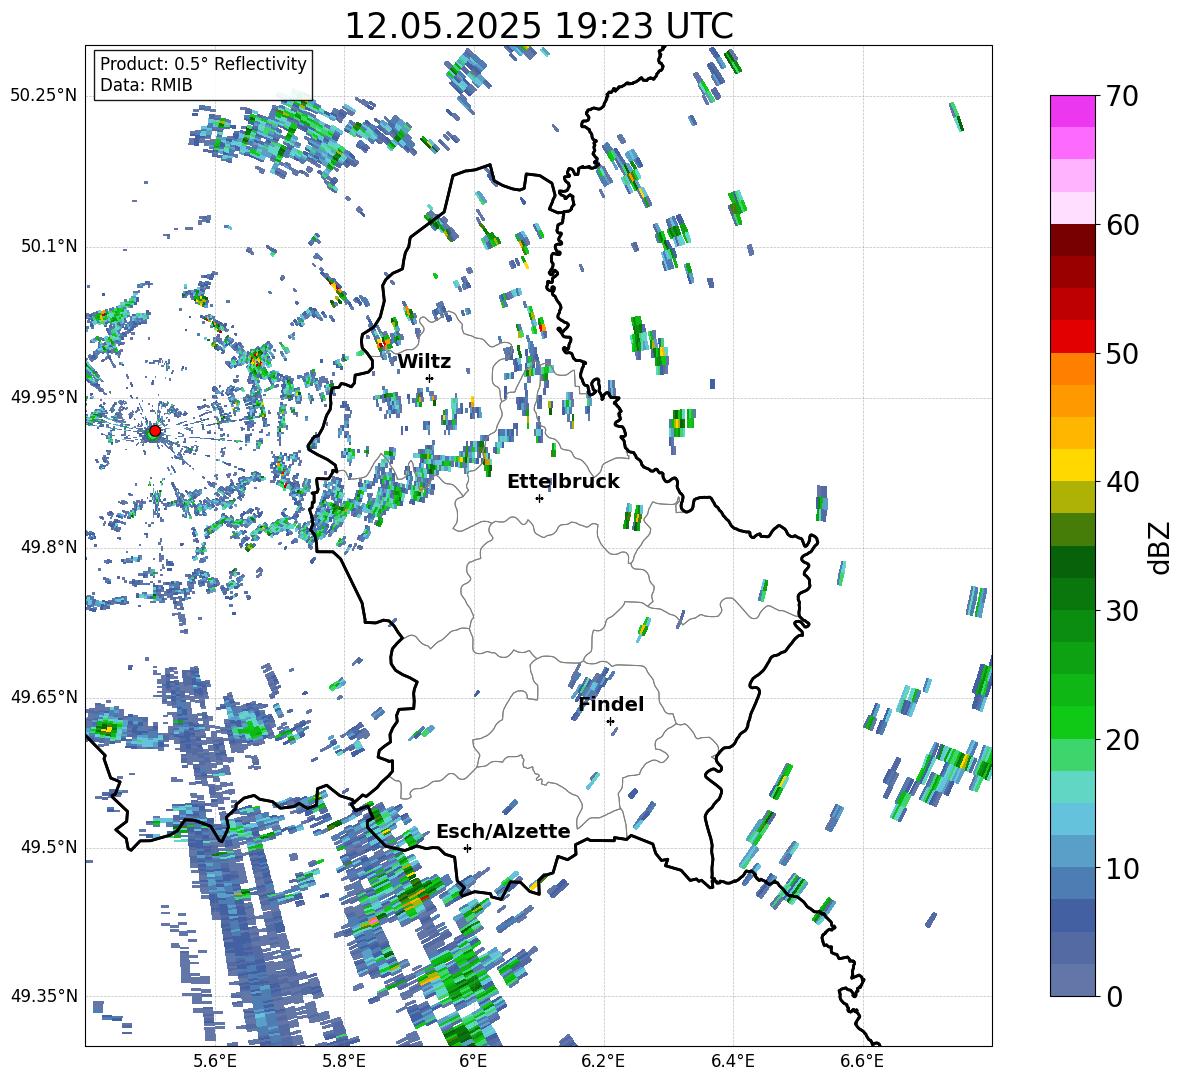This screenshot has width=1184, height=1081.
Task: Click the orange colorbar segment below 50
Action: [1073, 369]
